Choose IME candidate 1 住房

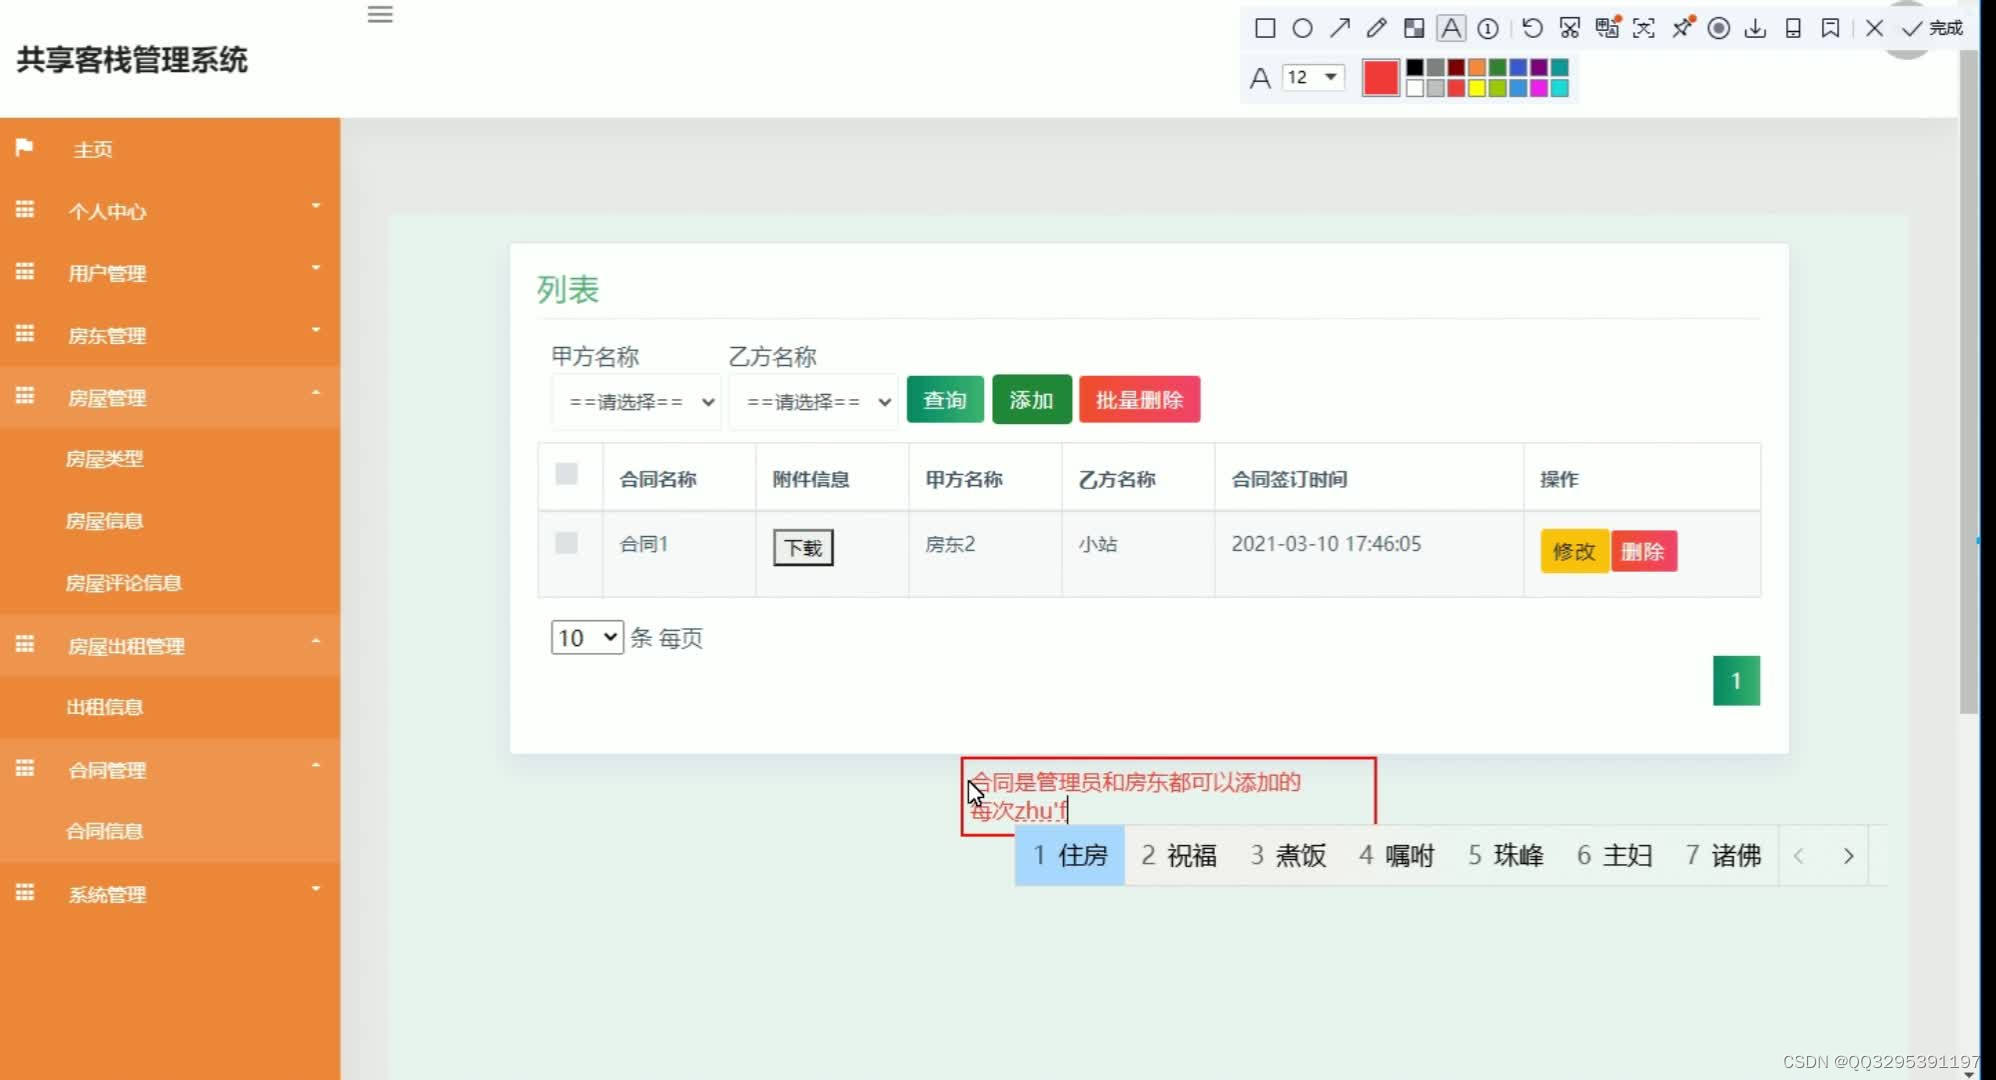pos(1070,856)
